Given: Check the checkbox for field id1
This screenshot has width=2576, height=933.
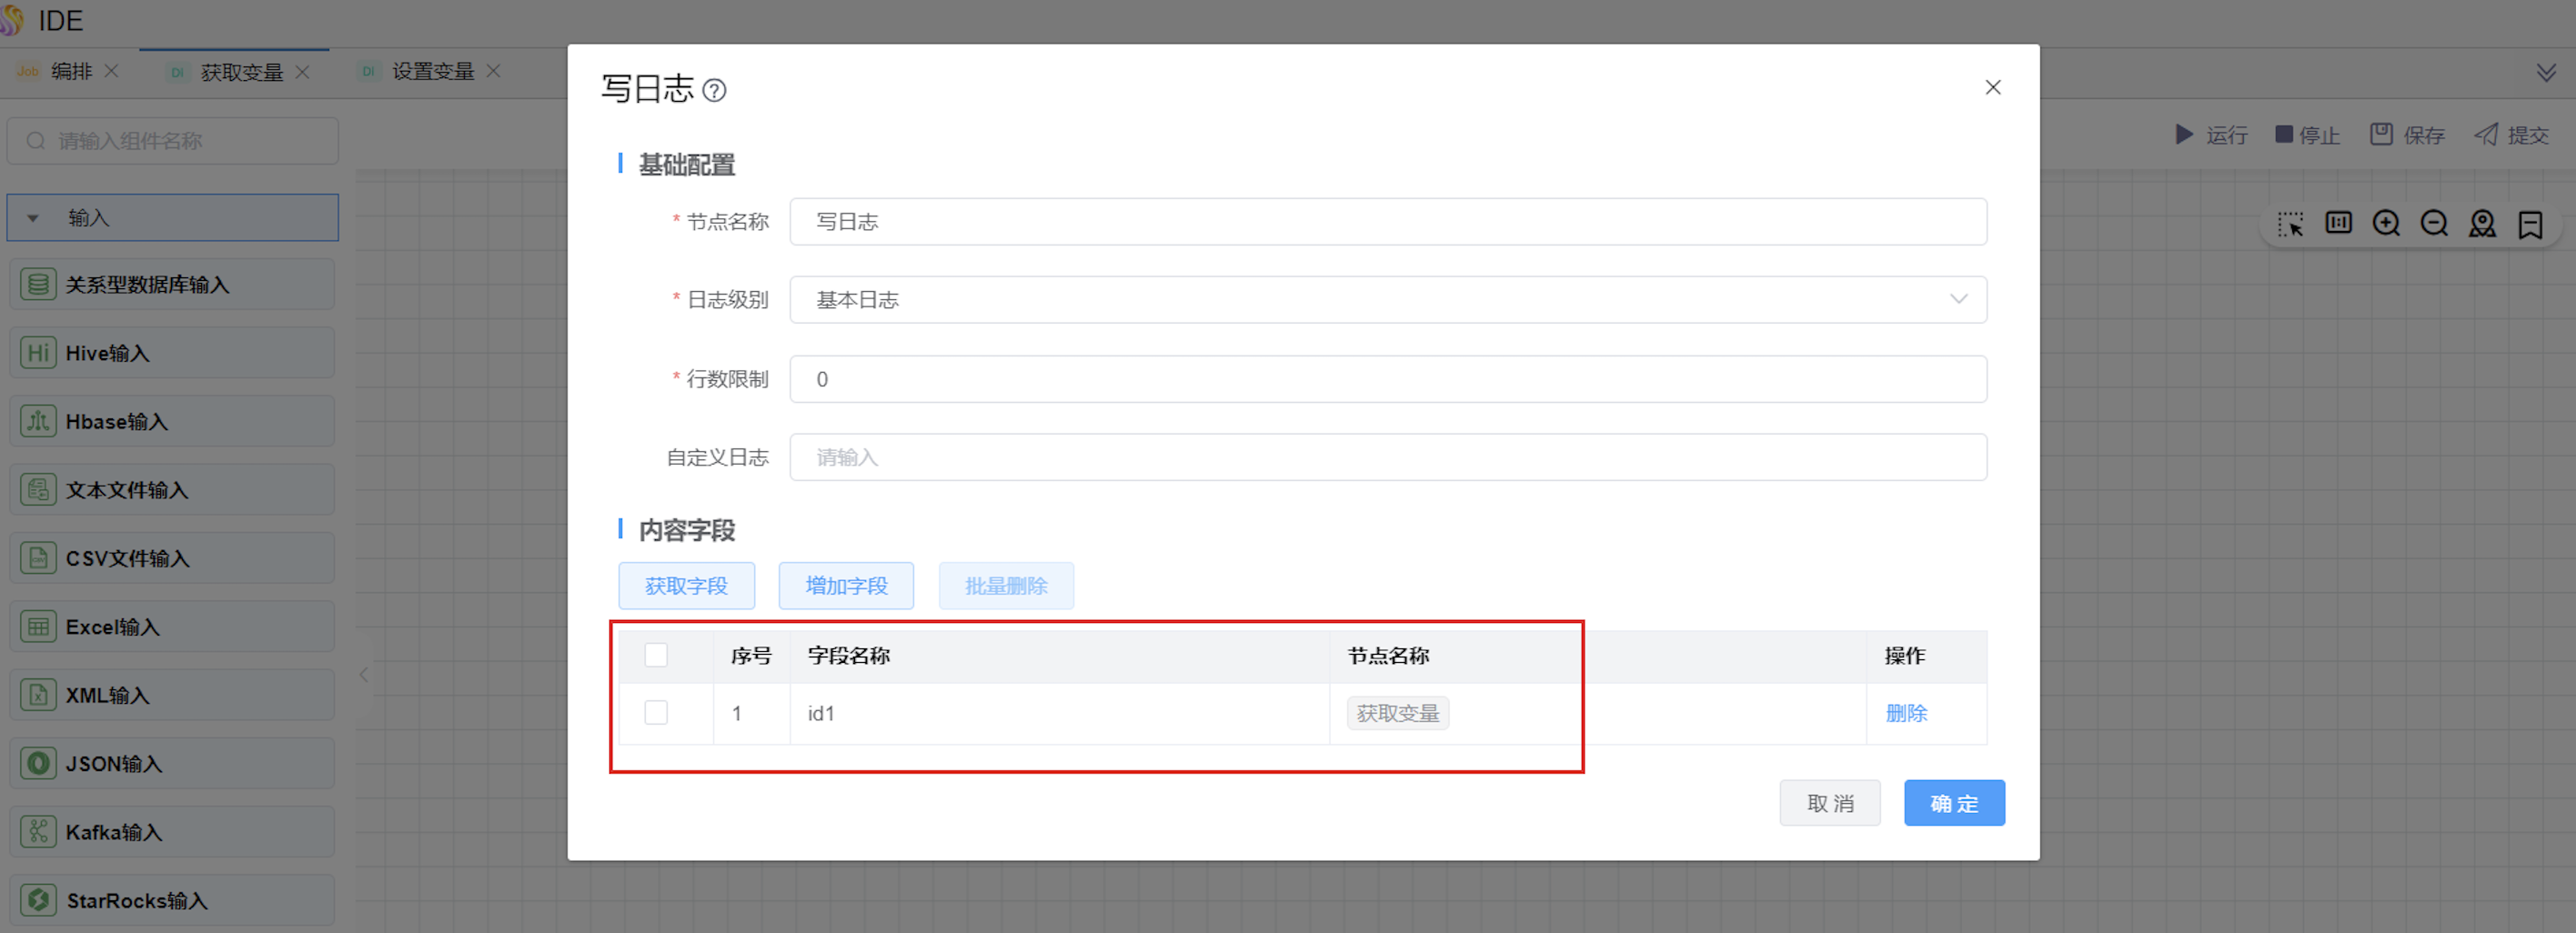Looking at the screenshot, I should point(657,713).
